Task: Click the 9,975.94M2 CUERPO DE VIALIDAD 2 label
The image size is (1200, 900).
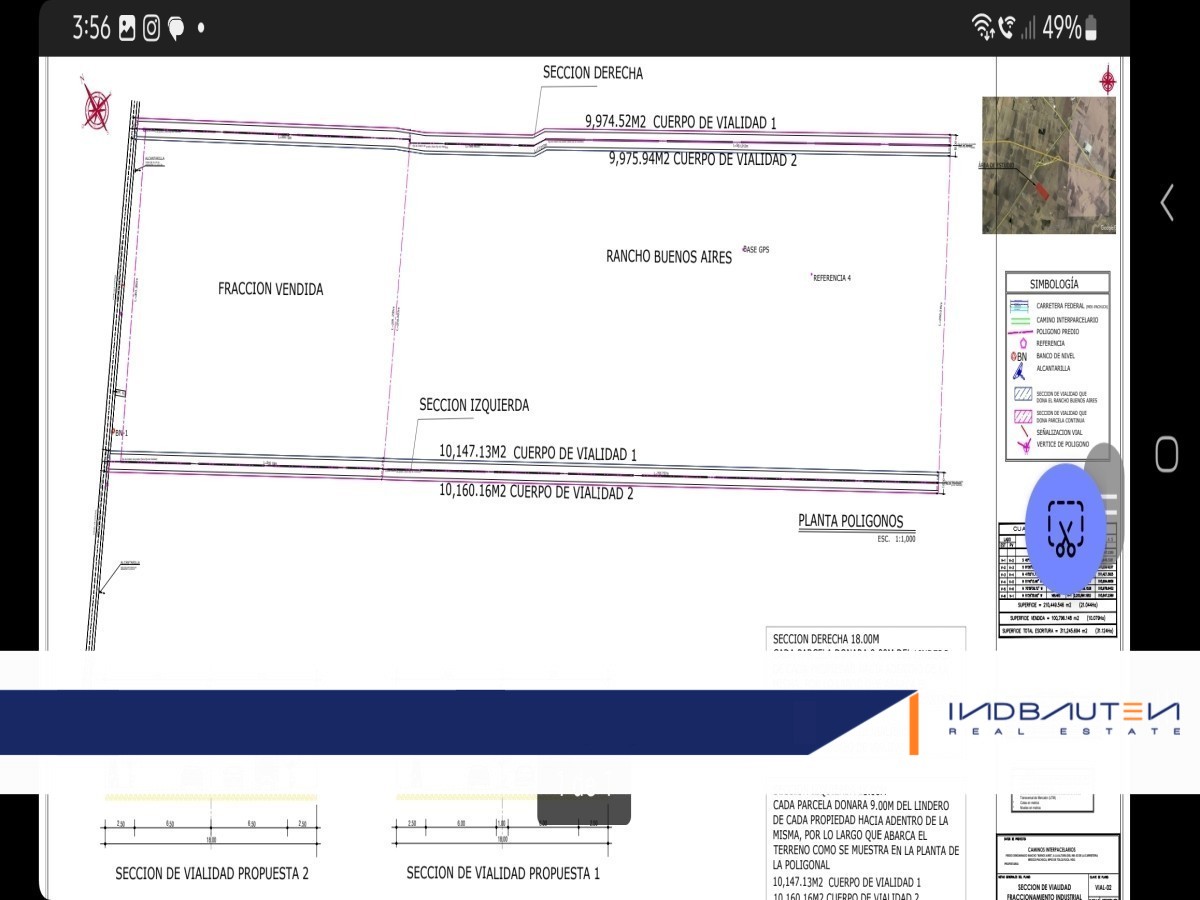Action: (x=703, y=158)
